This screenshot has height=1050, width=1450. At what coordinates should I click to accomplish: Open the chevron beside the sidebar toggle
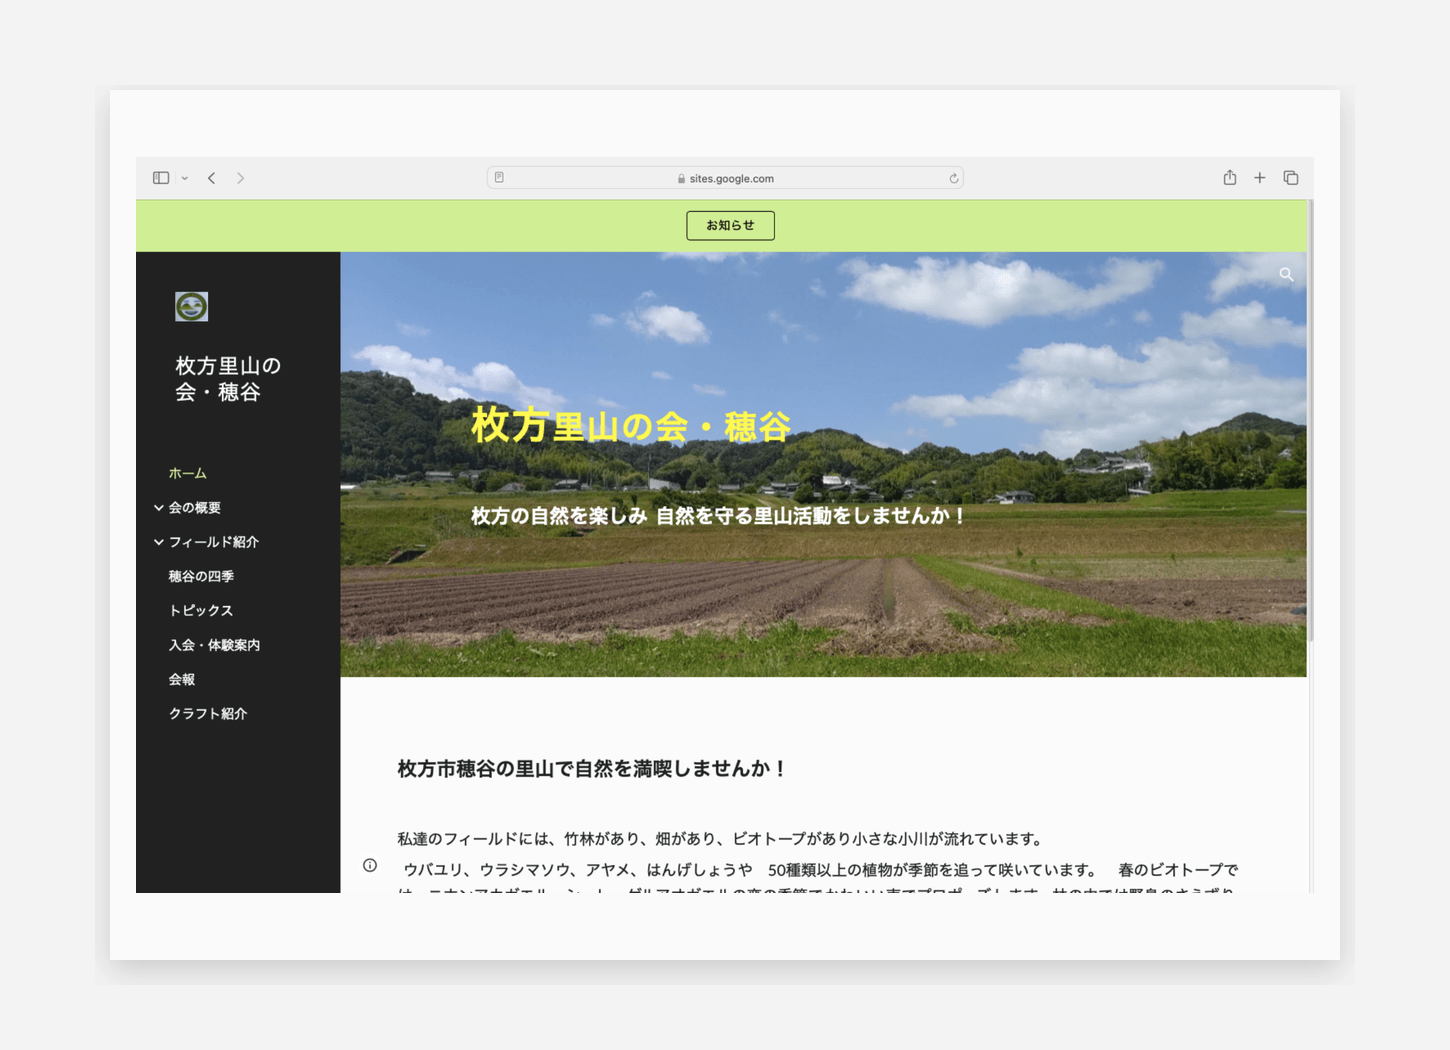pyautogui.click(x=184, y=177)
